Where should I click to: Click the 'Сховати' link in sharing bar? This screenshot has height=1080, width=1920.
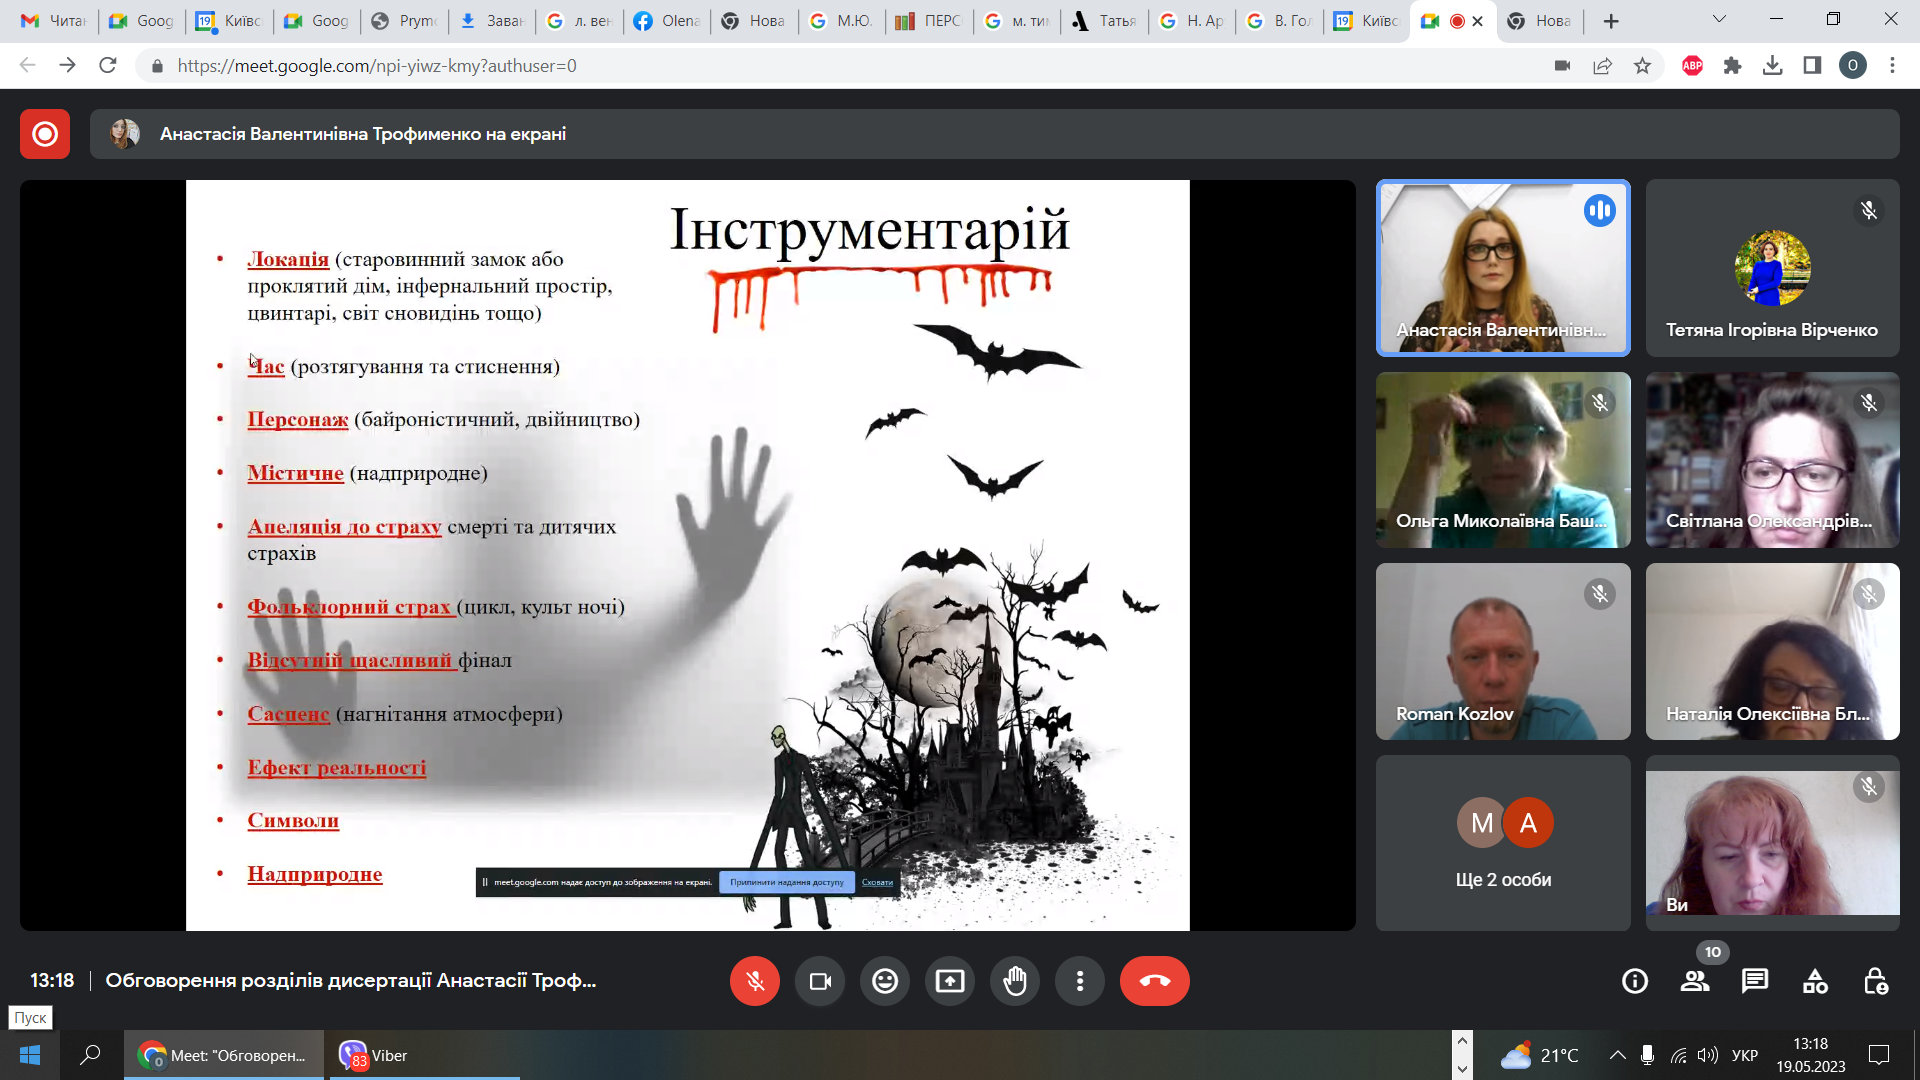[877, 882]
